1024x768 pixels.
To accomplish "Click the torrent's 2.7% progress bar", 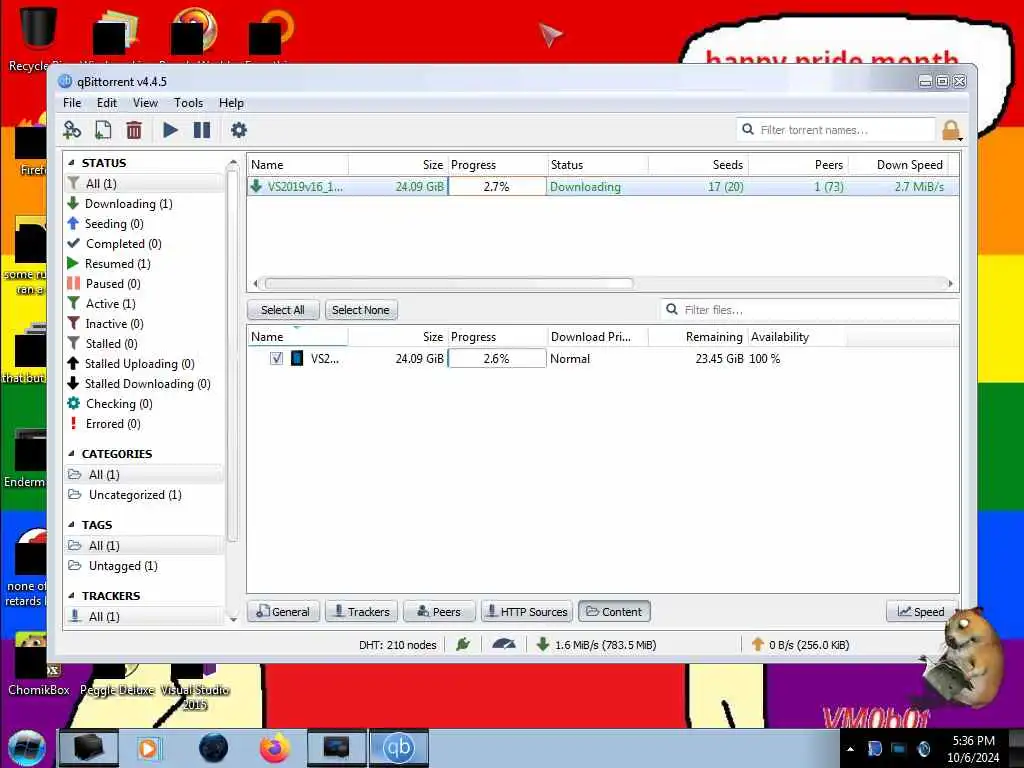I will pos(496,187).
